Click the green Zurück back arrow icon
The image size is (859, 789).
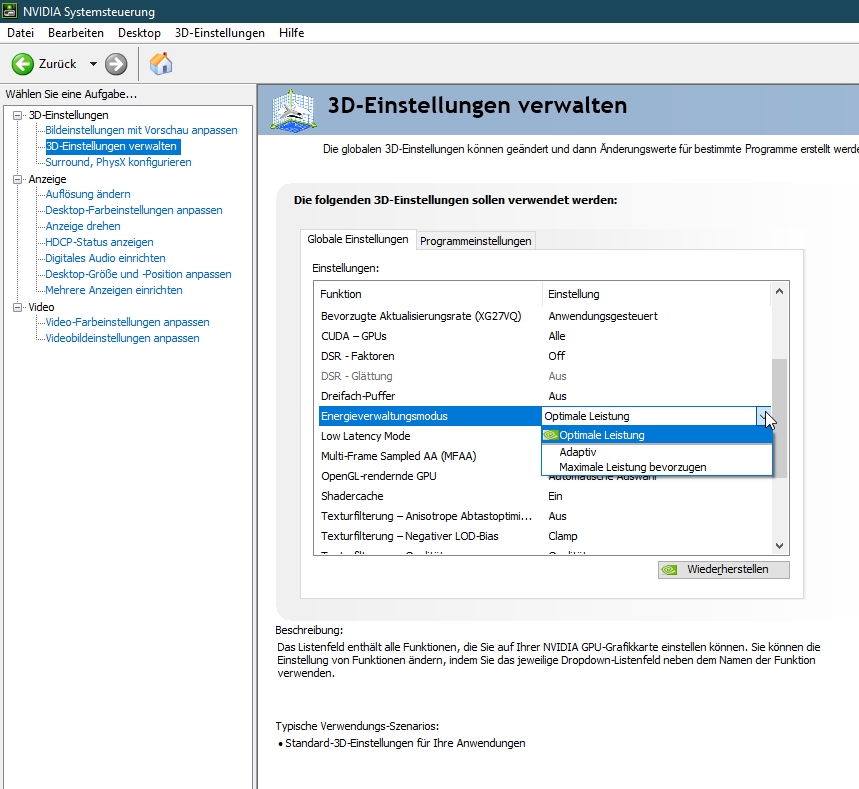(x=22, y=64)
